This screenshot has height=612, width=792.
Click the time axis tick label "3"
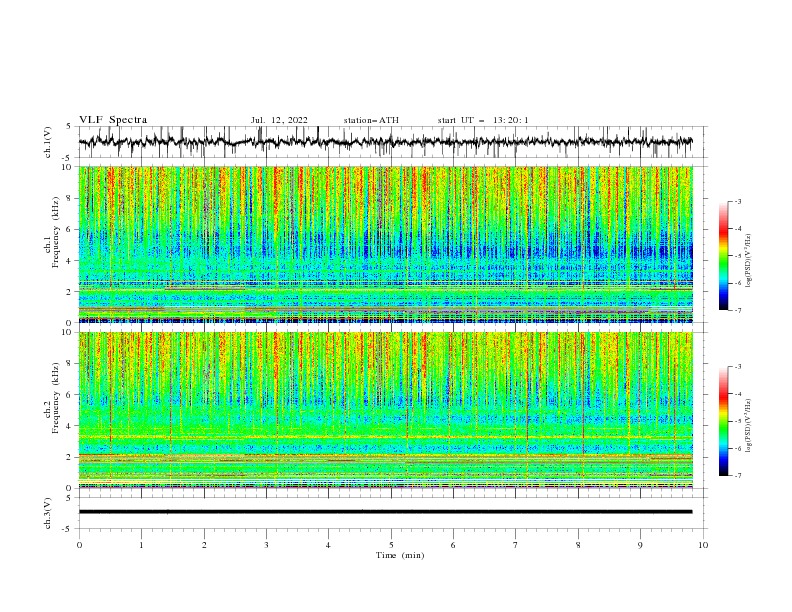point(266,545)
